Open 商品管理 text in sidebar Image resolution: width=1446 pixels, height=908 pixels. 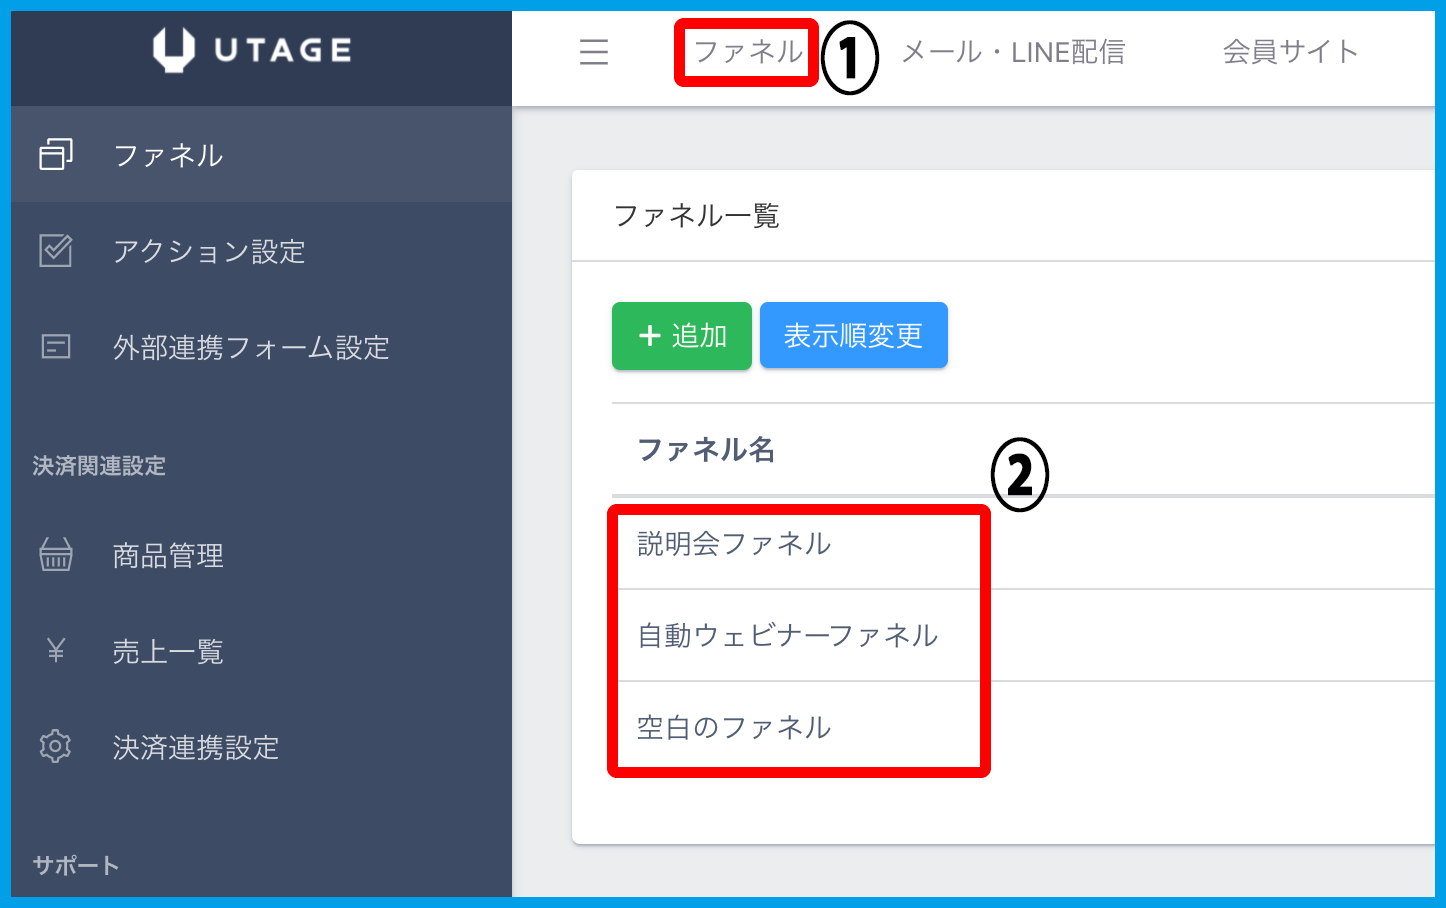168,555
